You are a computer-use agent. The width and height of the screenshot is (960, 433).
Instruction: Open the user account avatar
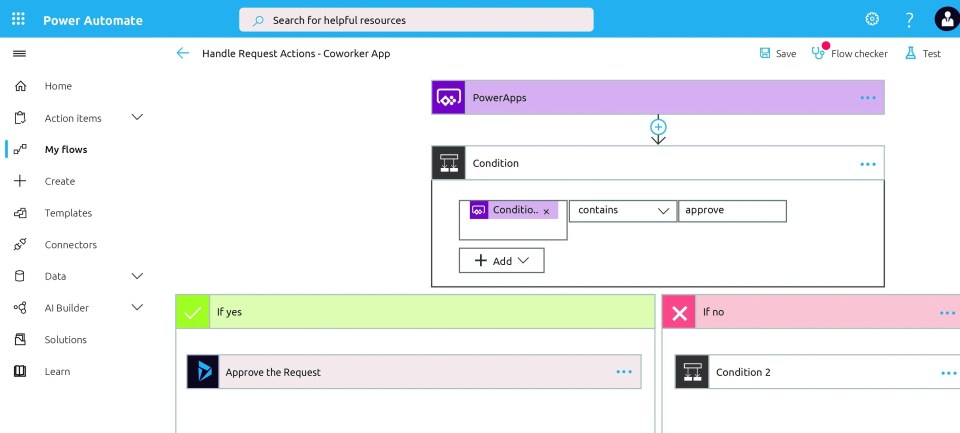pos(945,19)
